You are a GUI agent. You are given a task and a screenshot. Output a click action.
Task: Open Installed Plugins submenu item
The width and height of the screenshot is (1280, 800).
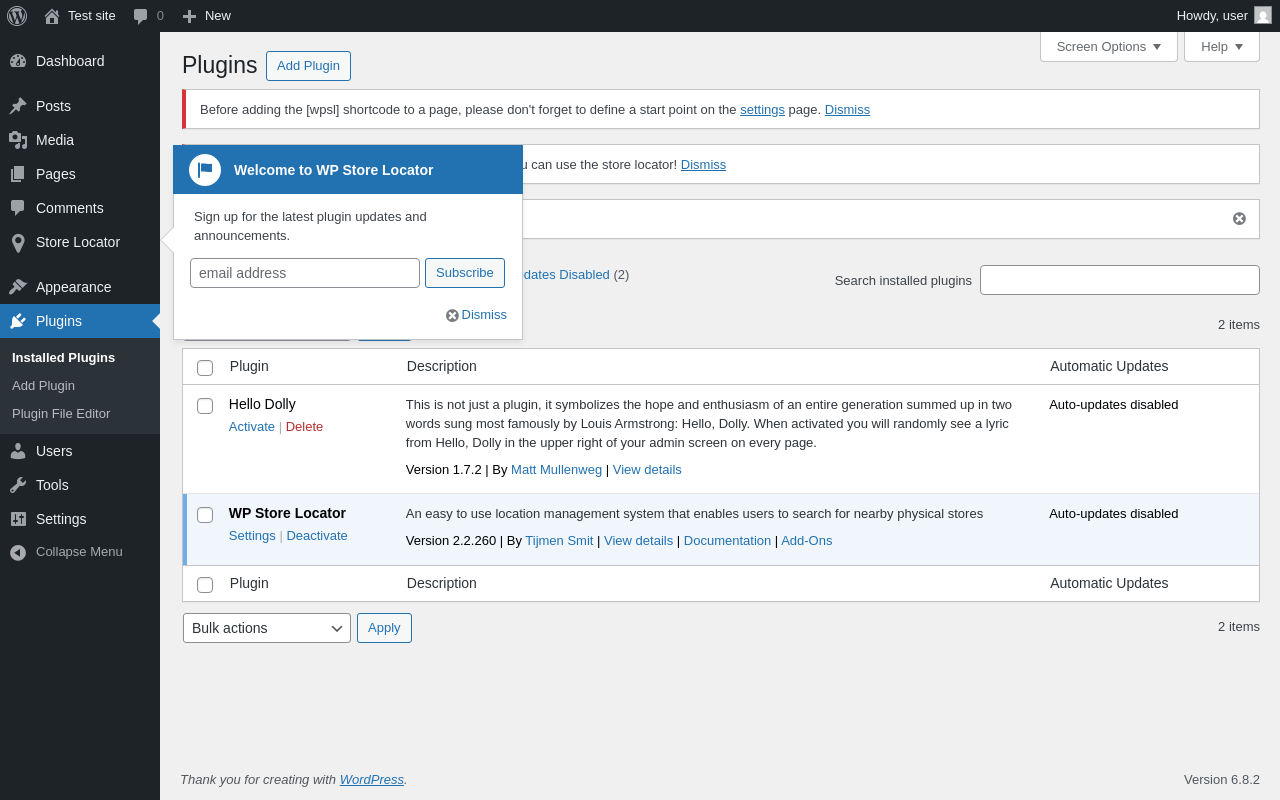(63, 357)
